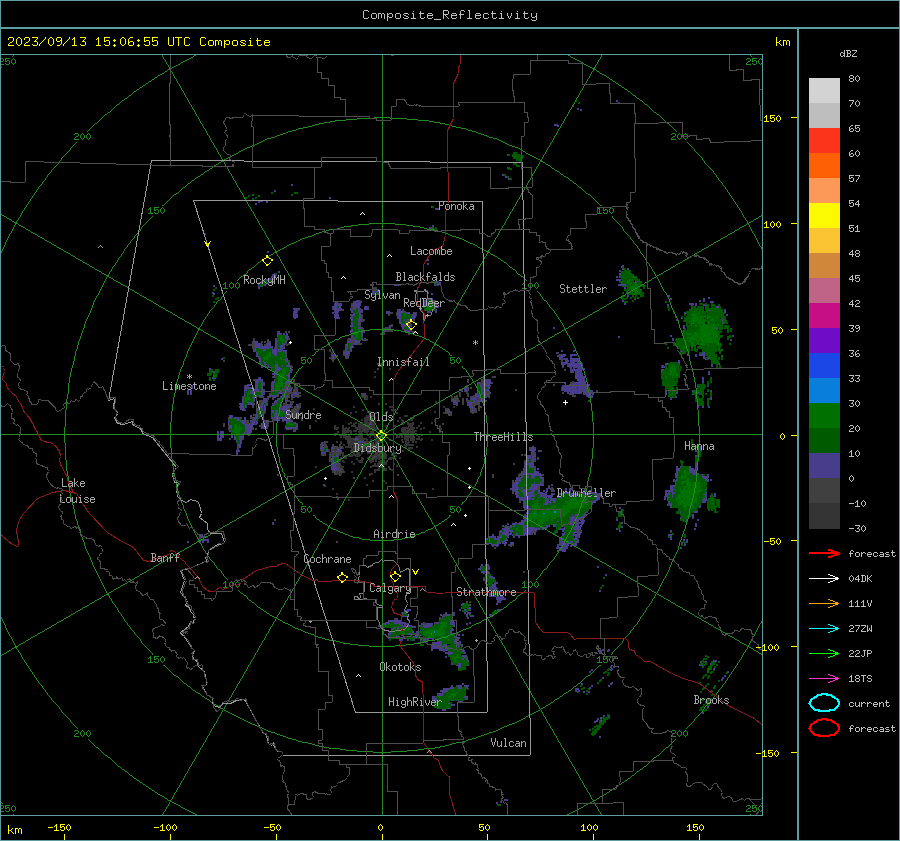Click the Drumheller city label

(586, 493)
